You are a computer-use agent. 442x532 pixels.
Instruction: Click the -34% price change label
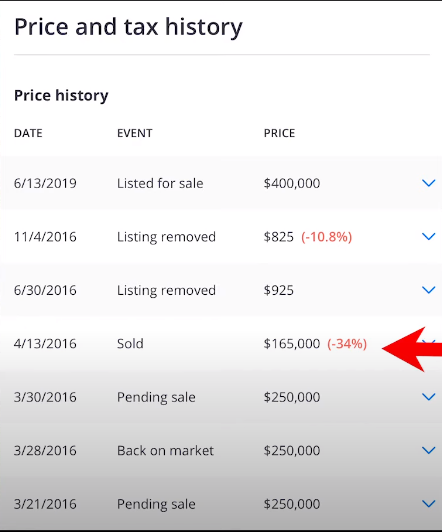click(x=347, y=344)
